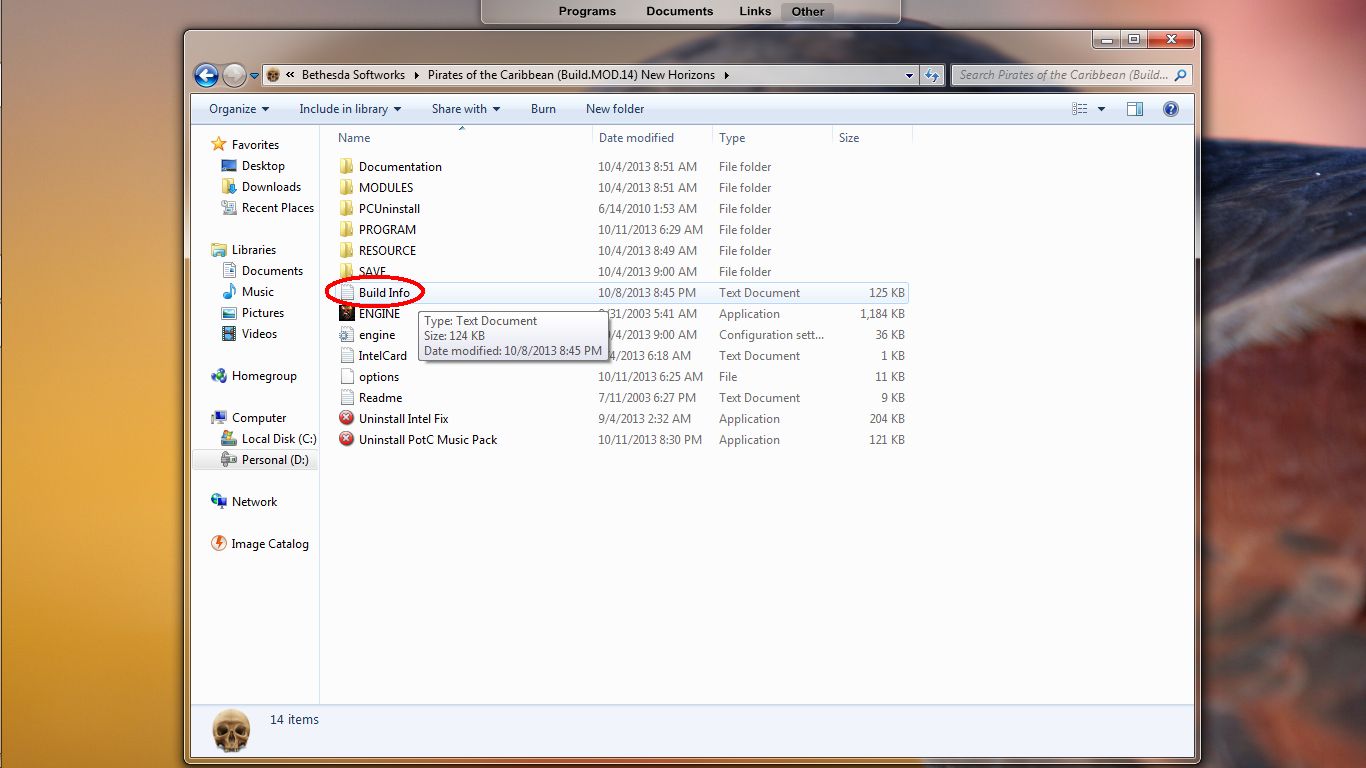This screenshot has height=768, width=1366.
Task: Select the Build Info text document icon
Action: click(346, 292)
